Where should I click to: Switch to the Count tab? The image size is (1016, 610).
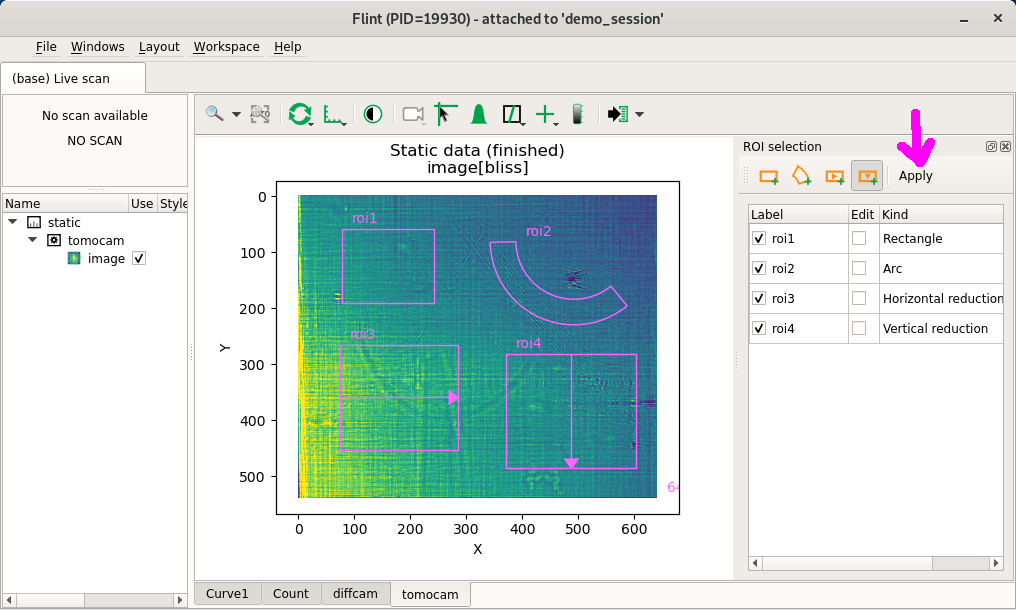point(291,593)
